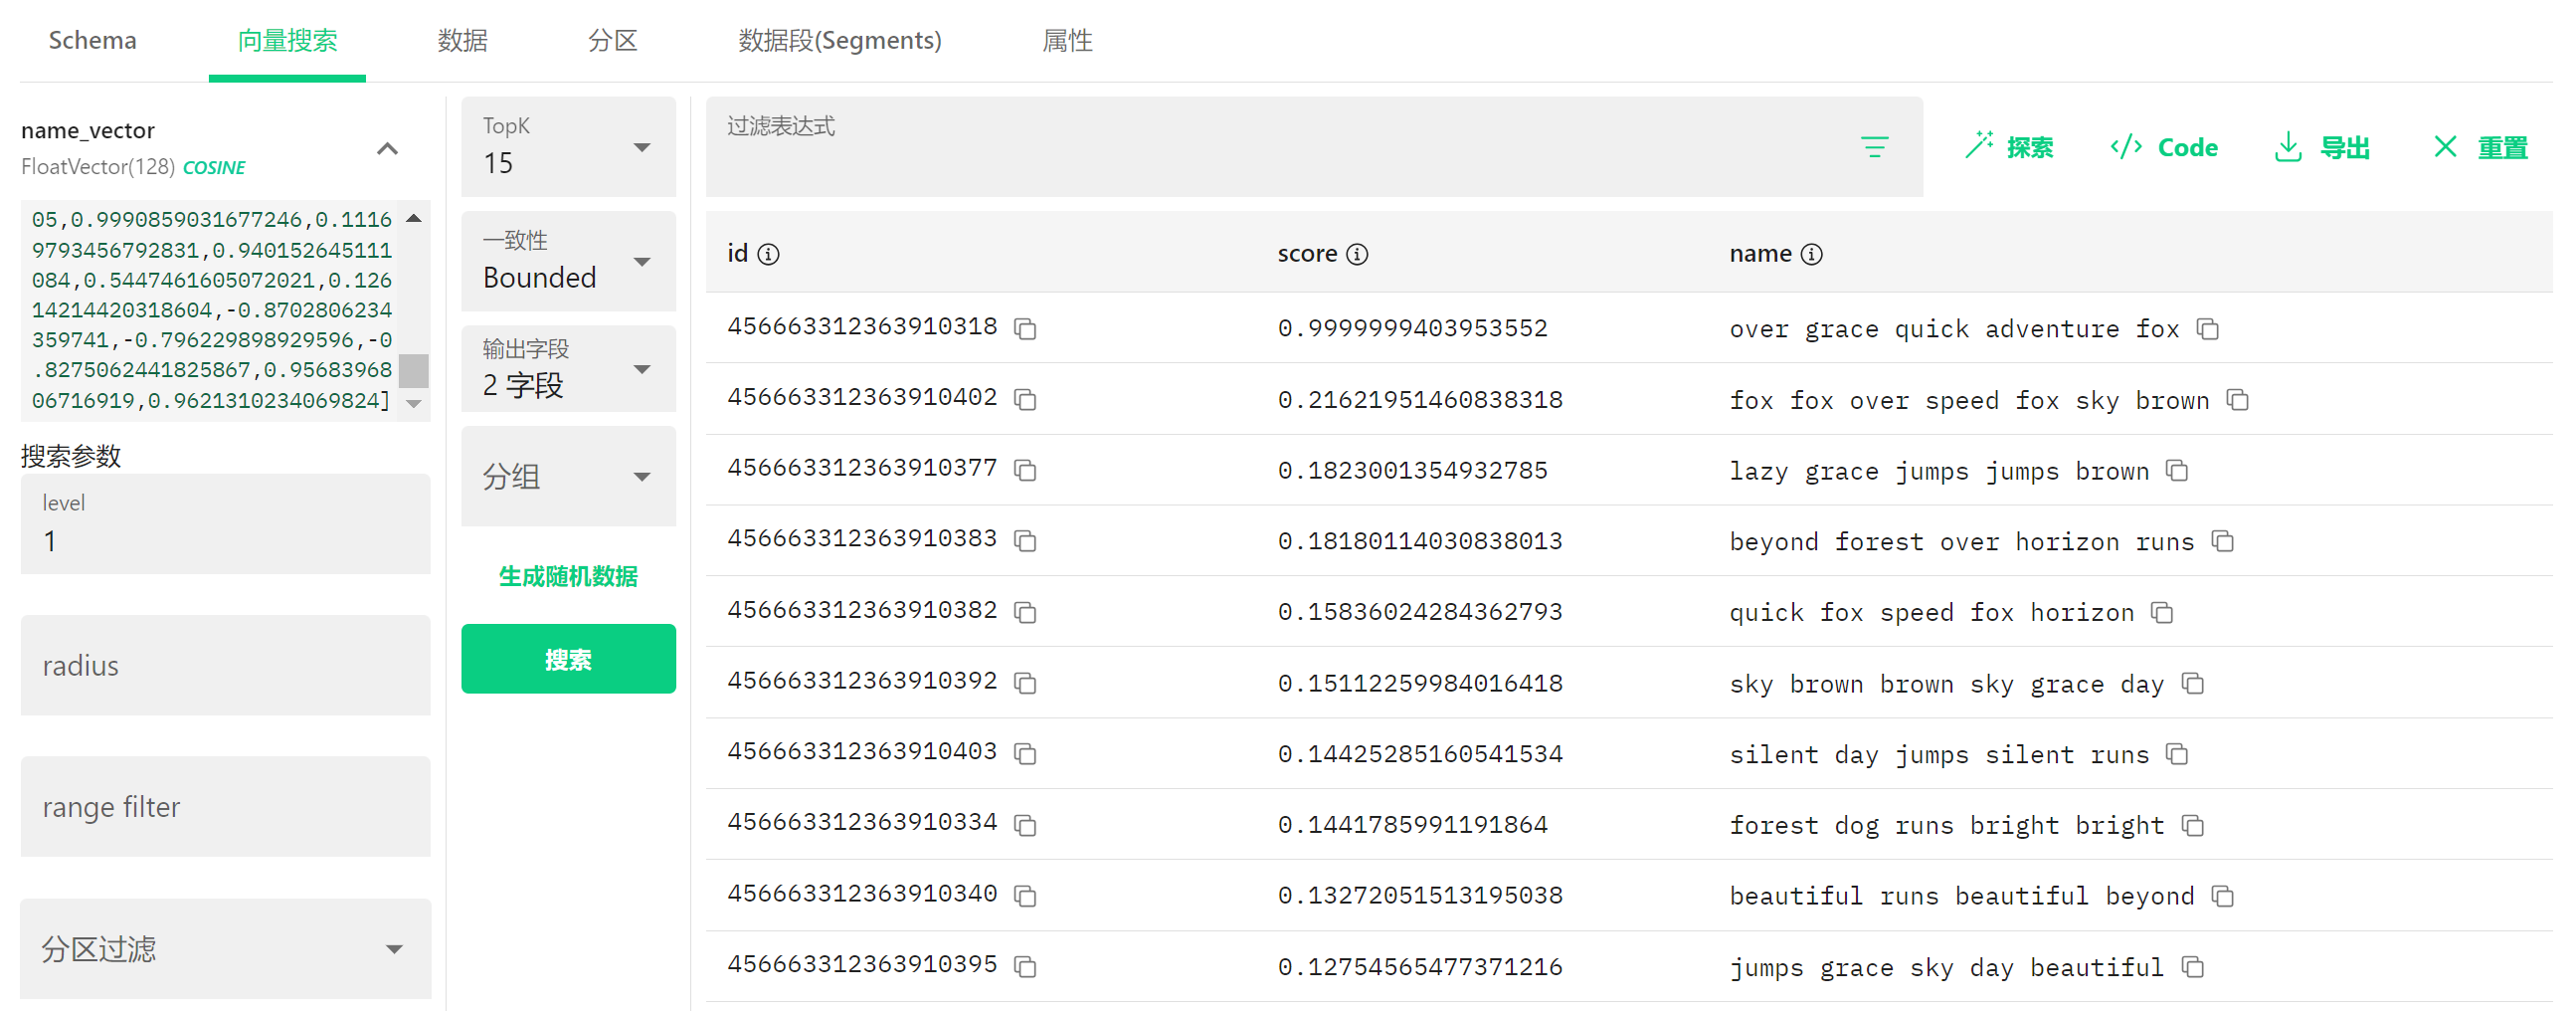
Task: Click the radius input field
Action: tap(225, 665)
